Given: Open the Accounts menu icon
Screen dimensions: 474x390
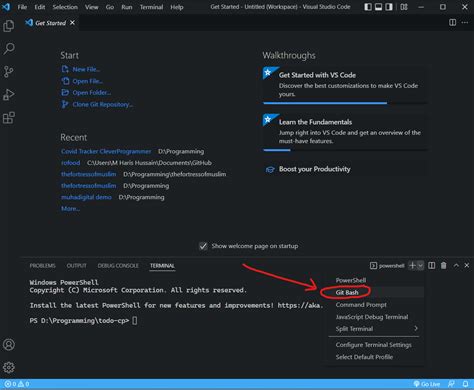Looking at the screenshot, I should pos(9,344).
